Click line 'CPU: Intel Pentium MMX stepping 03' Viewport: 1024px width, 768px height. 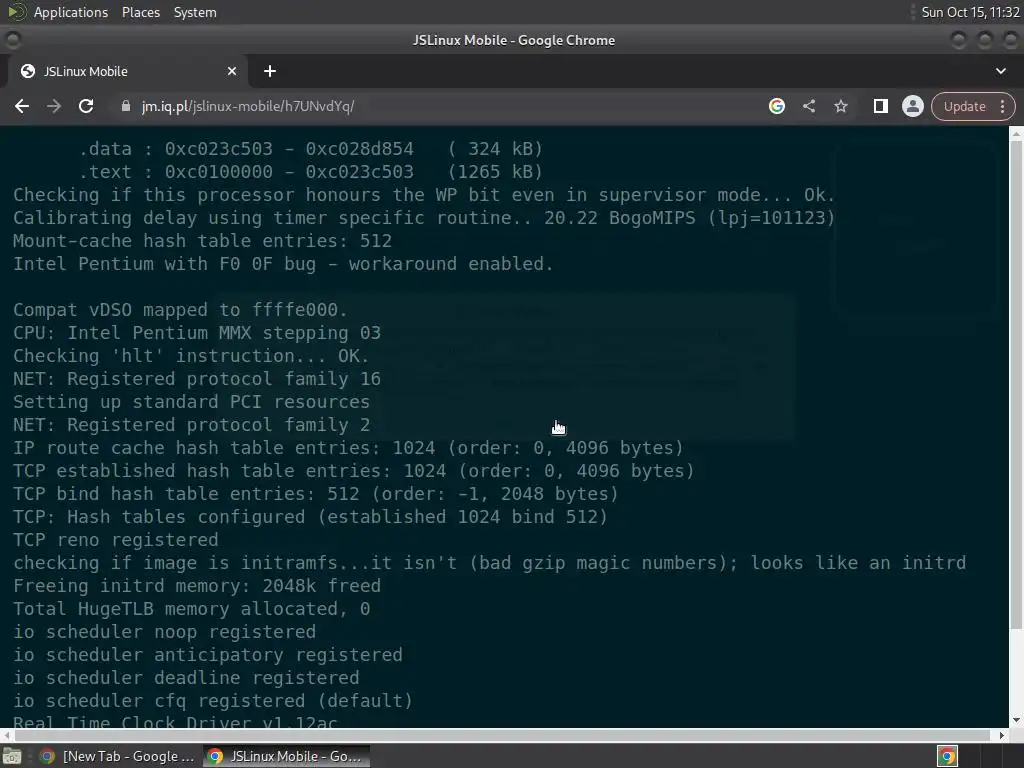197,333
